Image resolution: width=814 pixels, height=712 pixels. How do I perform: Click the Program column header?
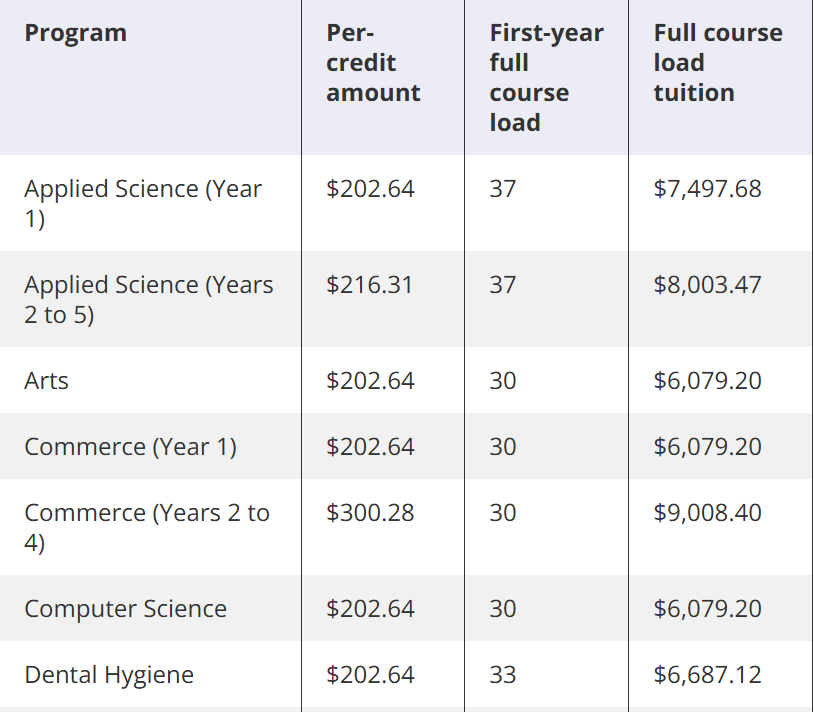75,33
